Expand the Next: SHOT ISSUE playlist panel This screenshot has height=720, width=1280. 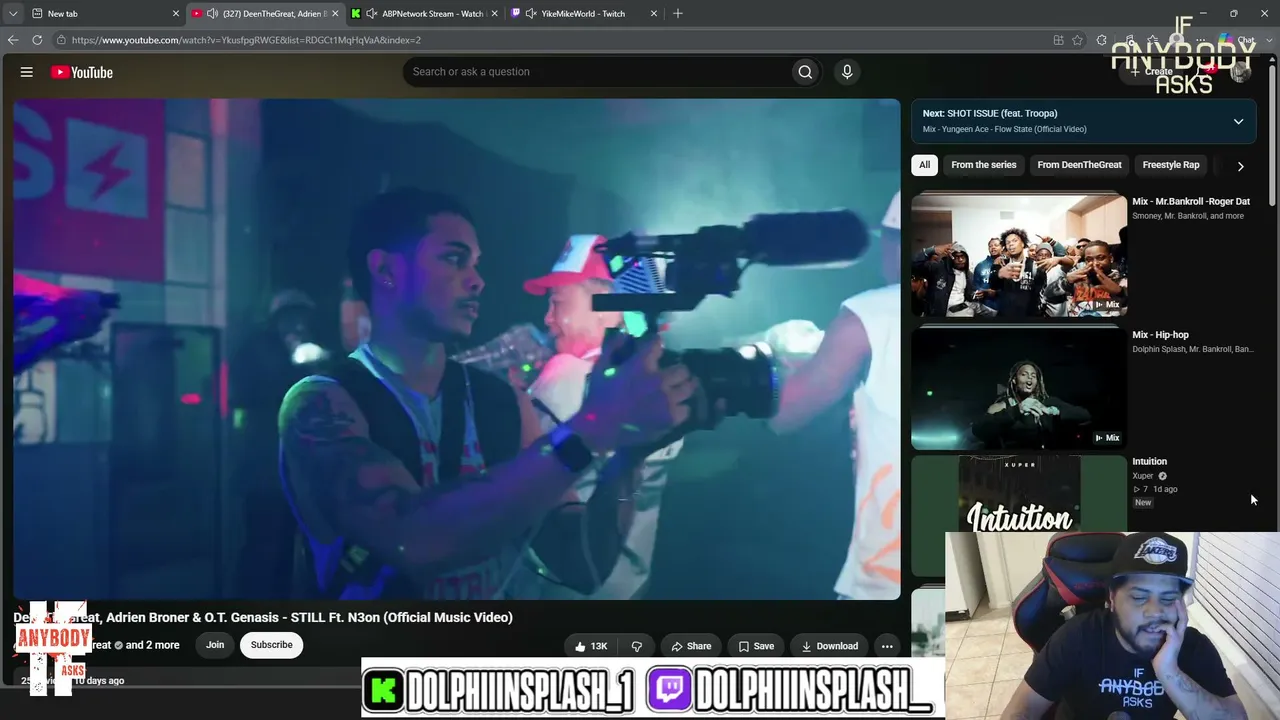[x=1238, y=121]
